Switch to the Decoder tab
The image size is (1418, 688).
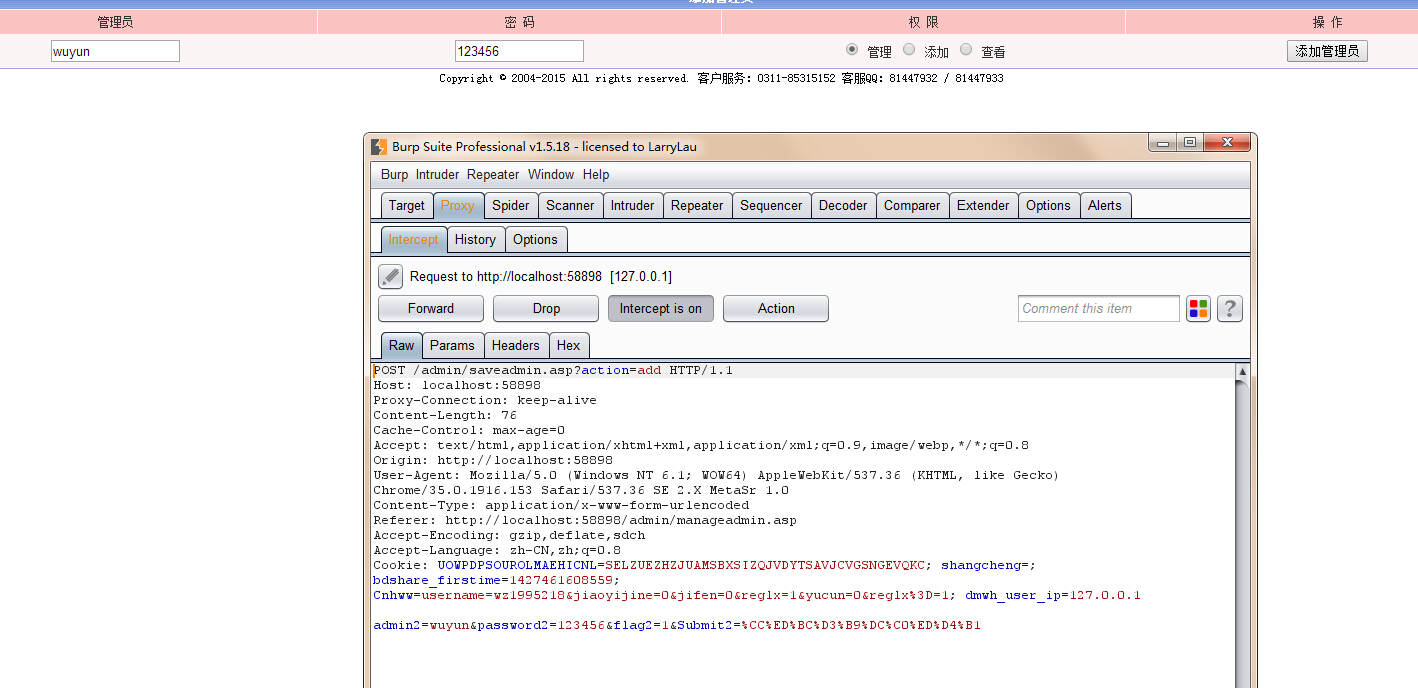tap(843, 206)
